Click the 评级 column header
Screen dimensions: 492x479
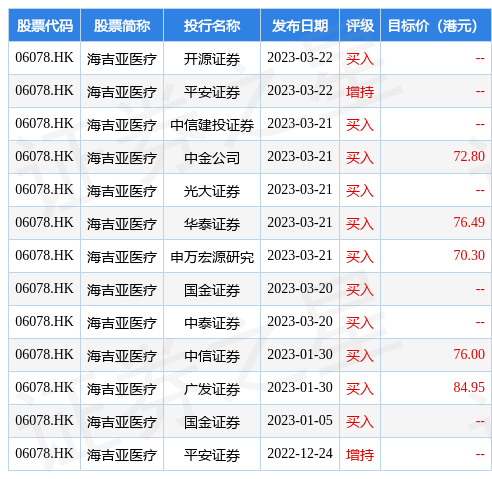[360, 26]
